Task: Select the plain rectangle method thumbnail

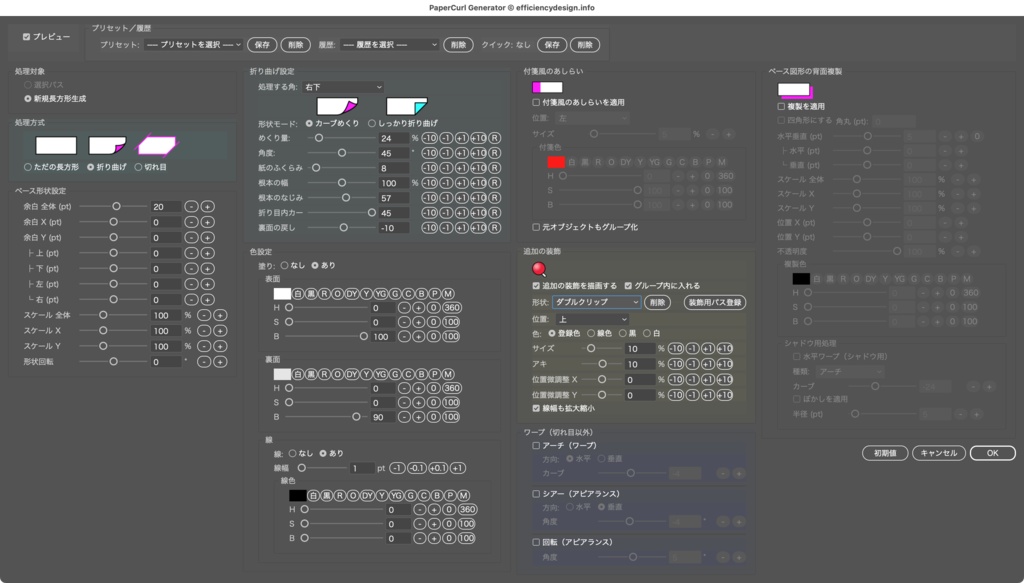Action: (x=56, y=145)
